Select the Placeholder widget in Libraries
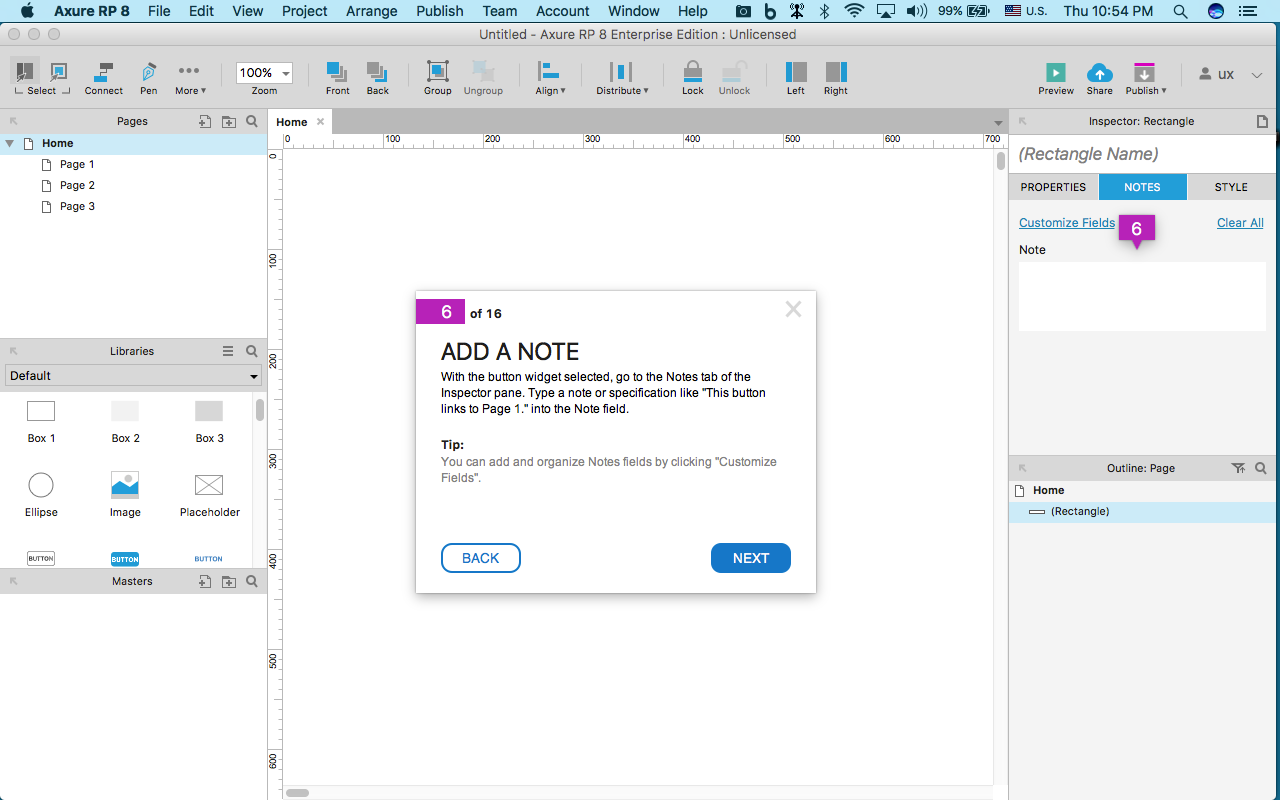This screenshot has width=1280, height=800. pos(209,494)
